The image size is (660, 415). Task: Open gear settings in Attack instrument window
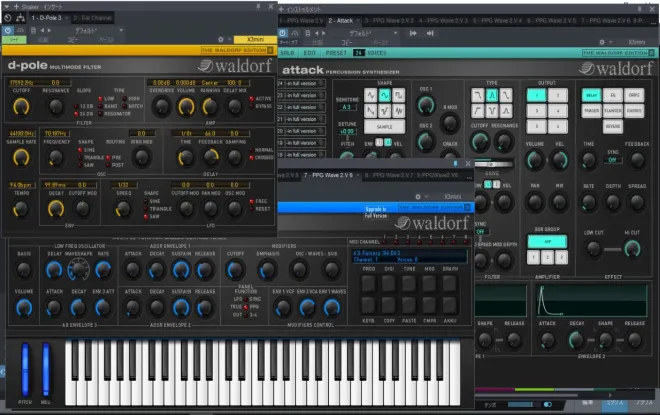point(602,42)
